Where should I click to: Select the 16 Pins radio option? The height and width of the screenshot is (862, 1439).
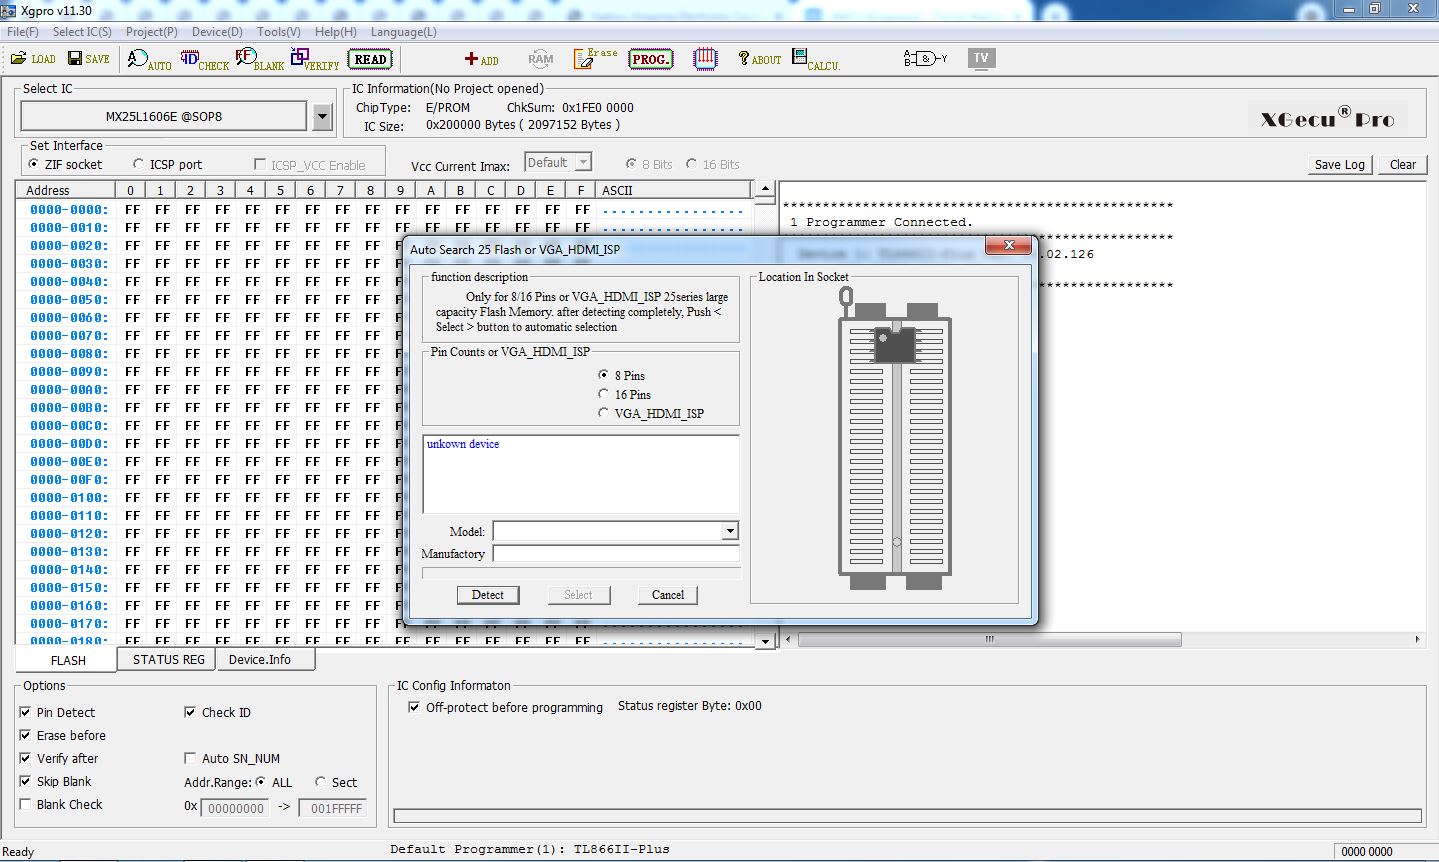(x=604, y=394)
